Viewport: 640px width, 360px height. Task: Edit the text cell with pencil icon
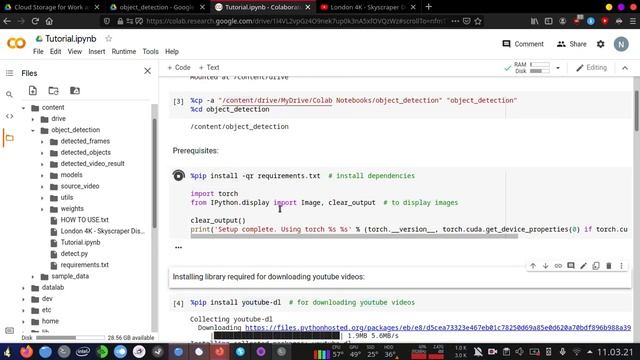(x=583, y=266)
